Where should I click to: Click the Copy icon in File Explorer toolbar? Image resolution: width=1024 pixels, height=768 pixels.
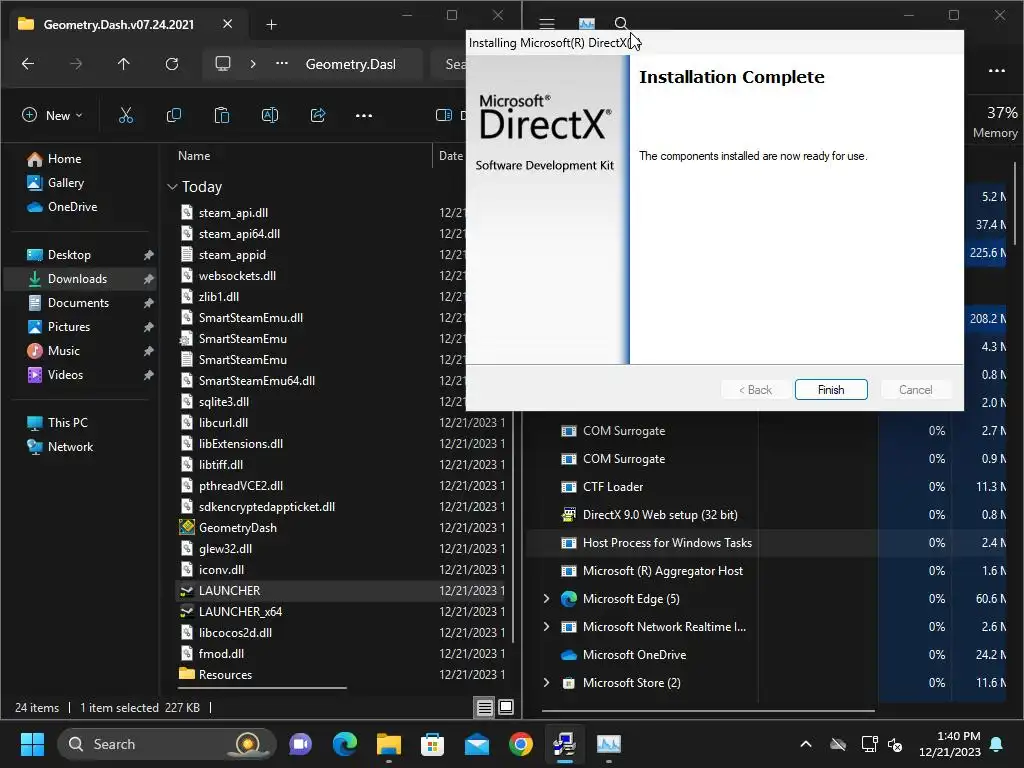coord(174,116)
